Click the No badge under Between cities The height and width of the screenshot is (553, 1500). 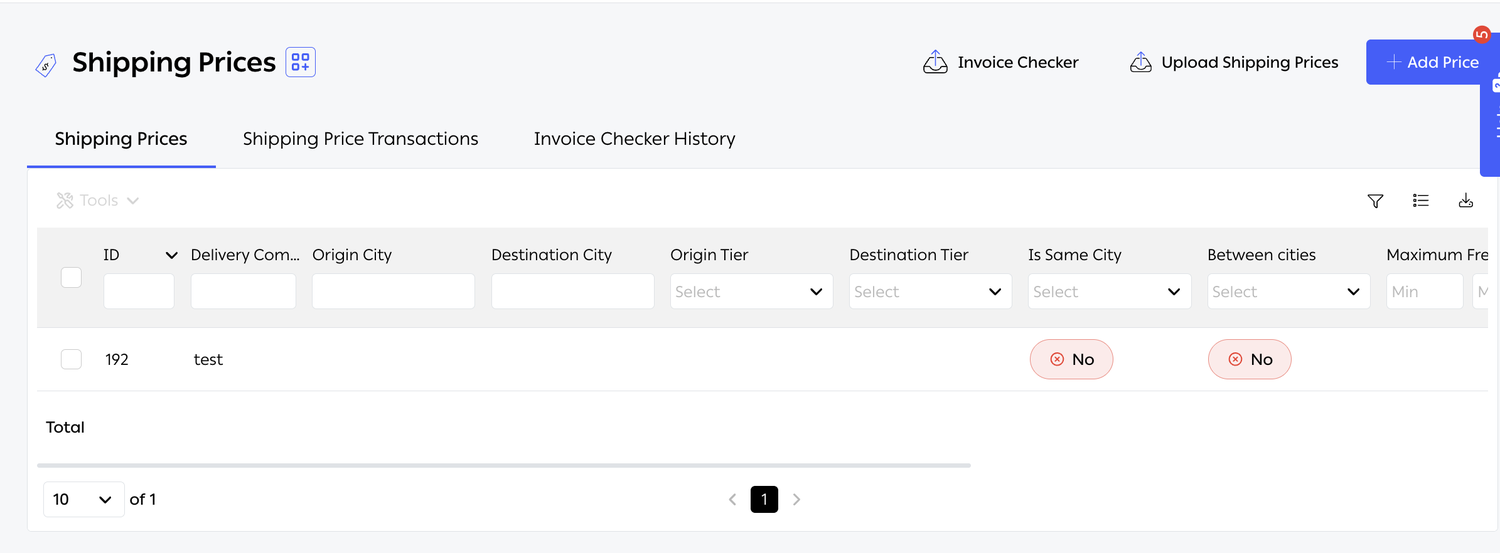click(1249, 359)
